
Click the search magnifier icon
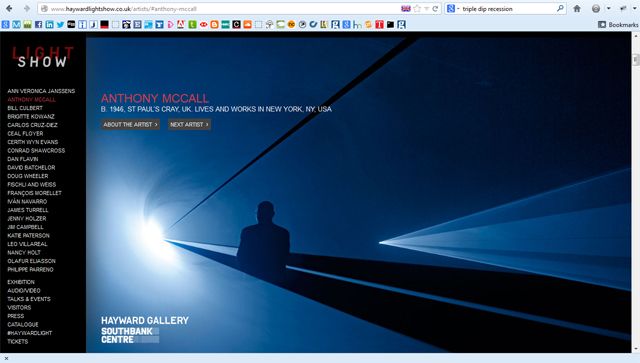(x=560, y=8)
